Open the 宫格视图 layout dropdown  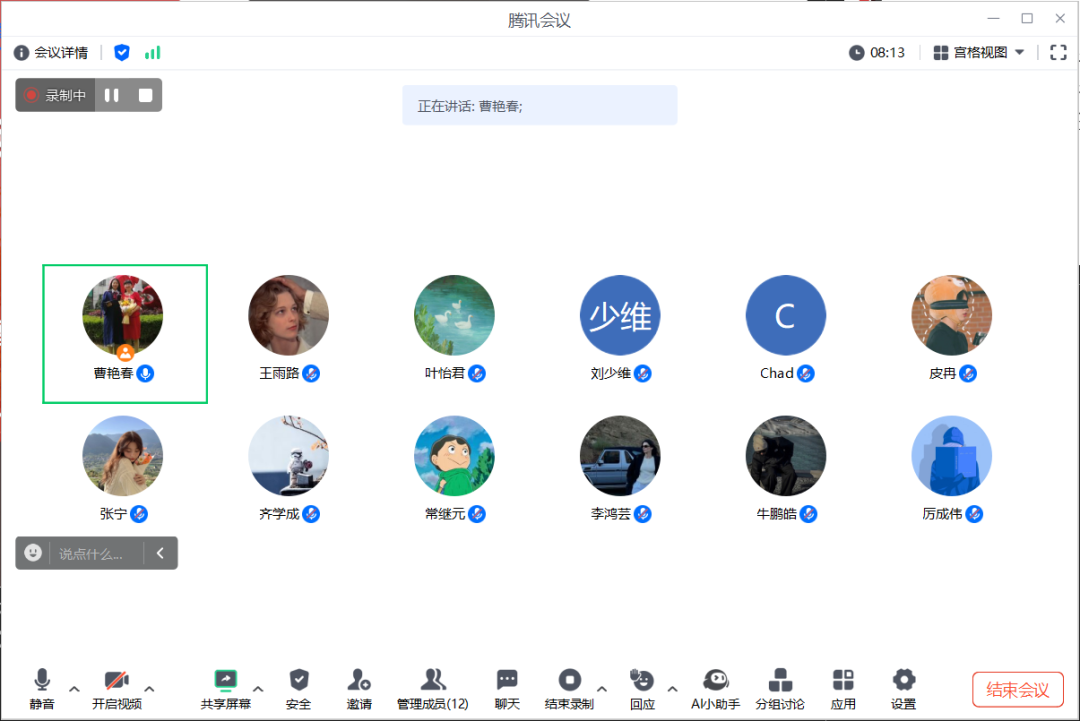tap(979, 52)
